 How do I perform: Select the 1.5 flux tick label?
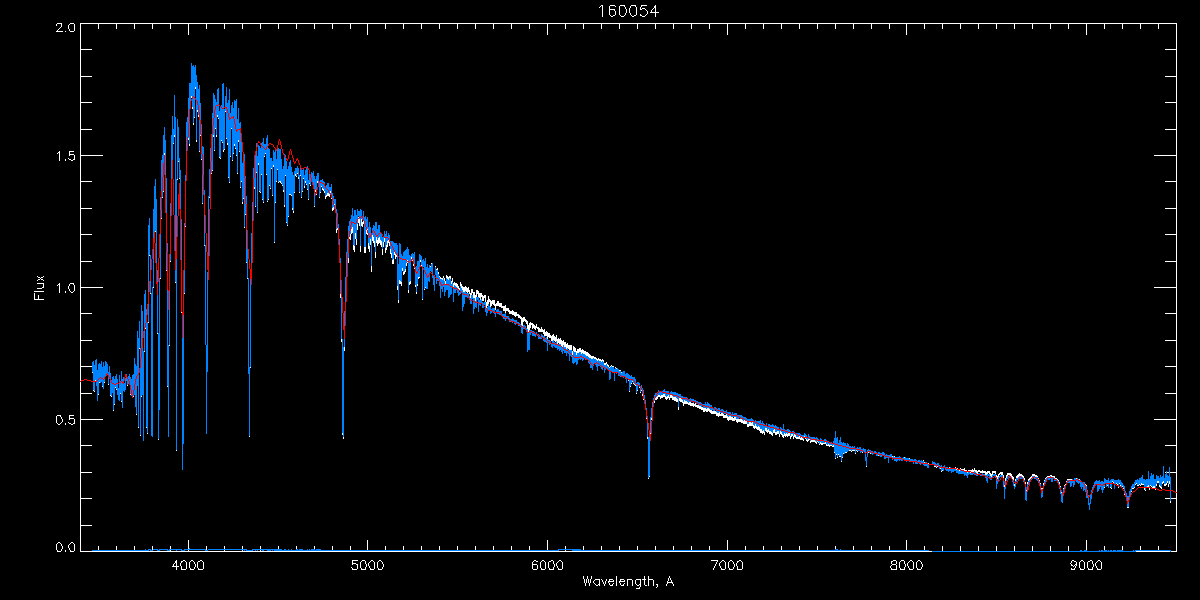click(65, 157)
